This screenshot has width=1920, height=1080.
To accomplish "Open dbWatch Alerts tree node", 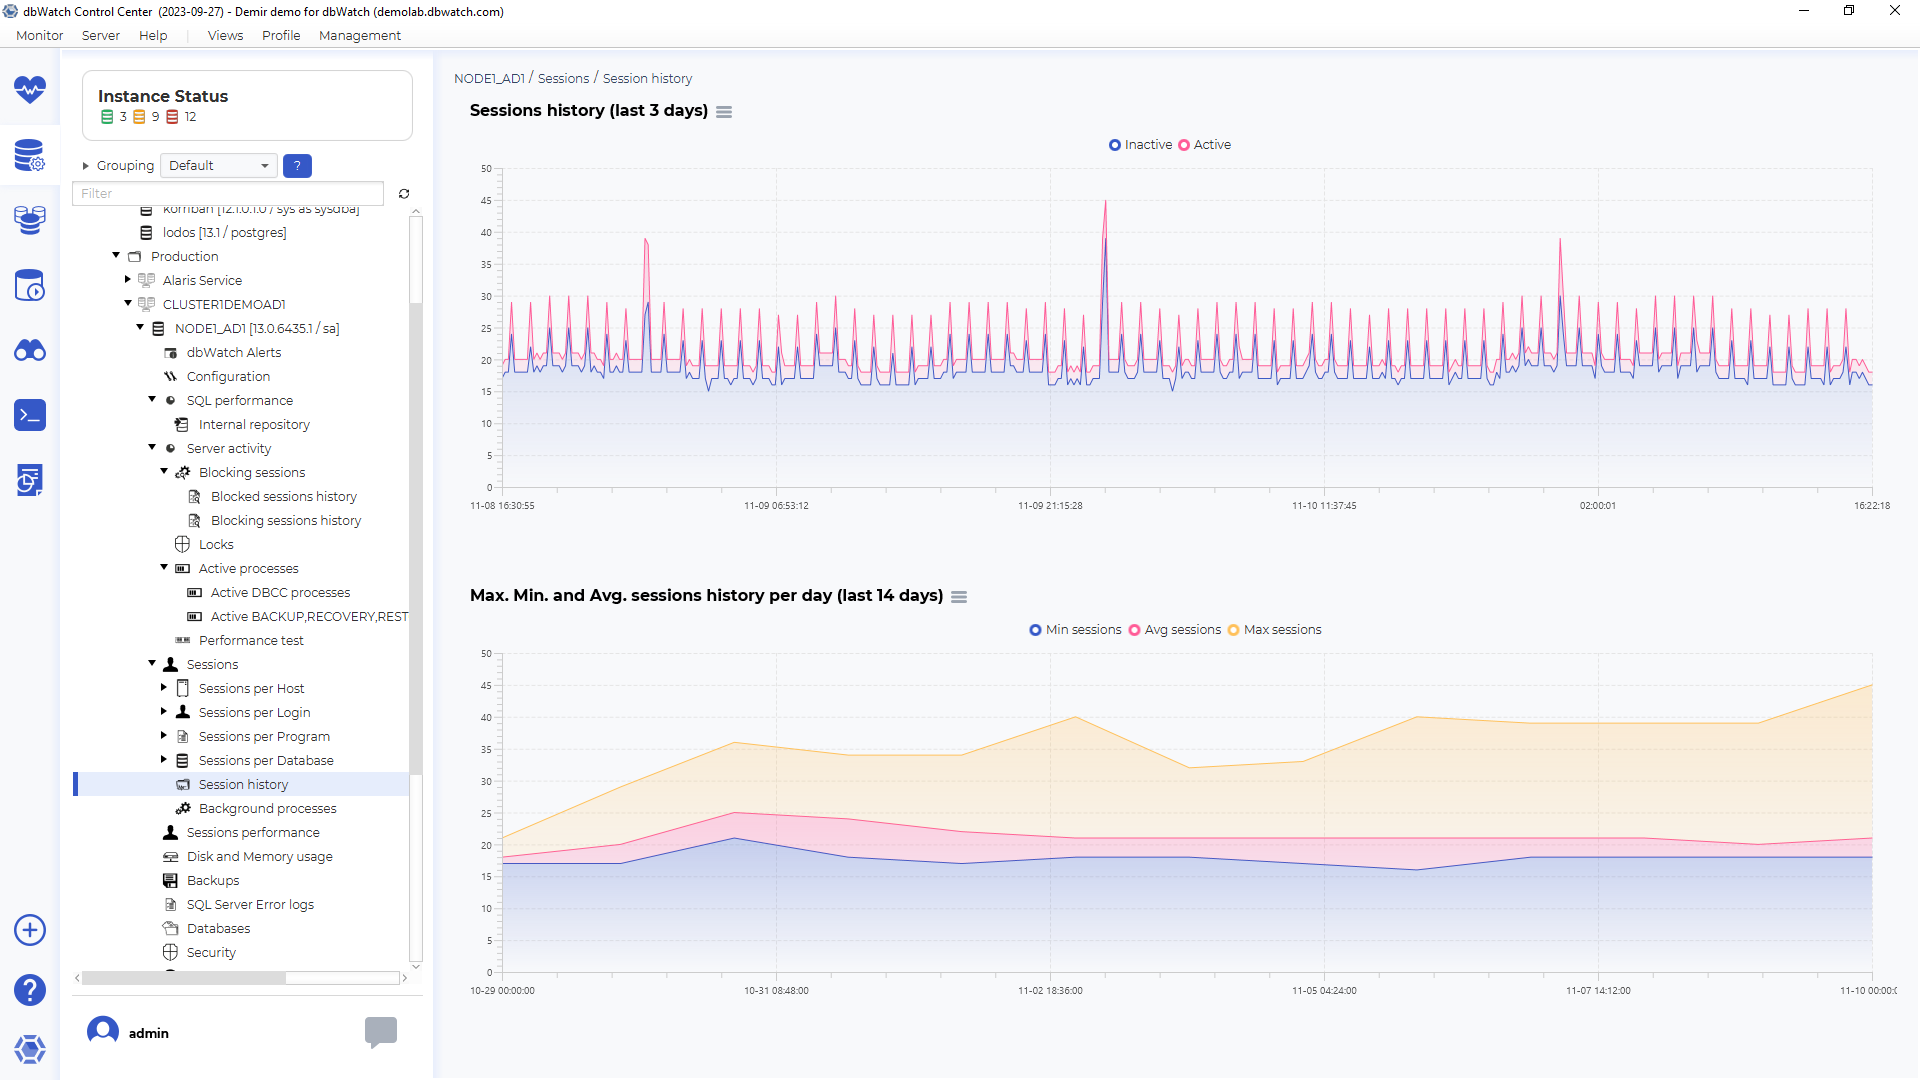I will 234,352.
